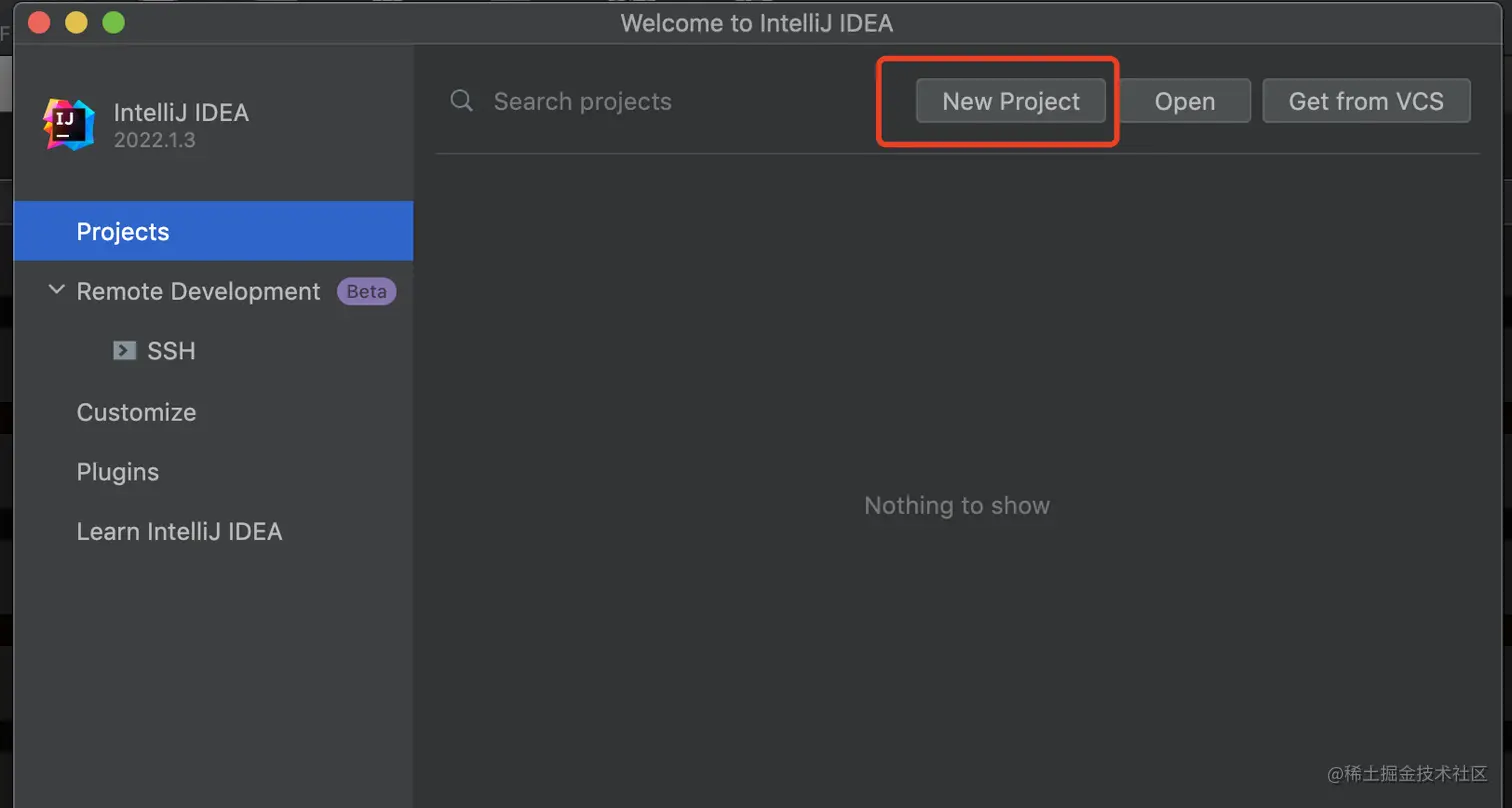
Task: Click the Welcome to IntelliJ IDEA title bar
Action: pyautogui.click(x=756, y=22)
